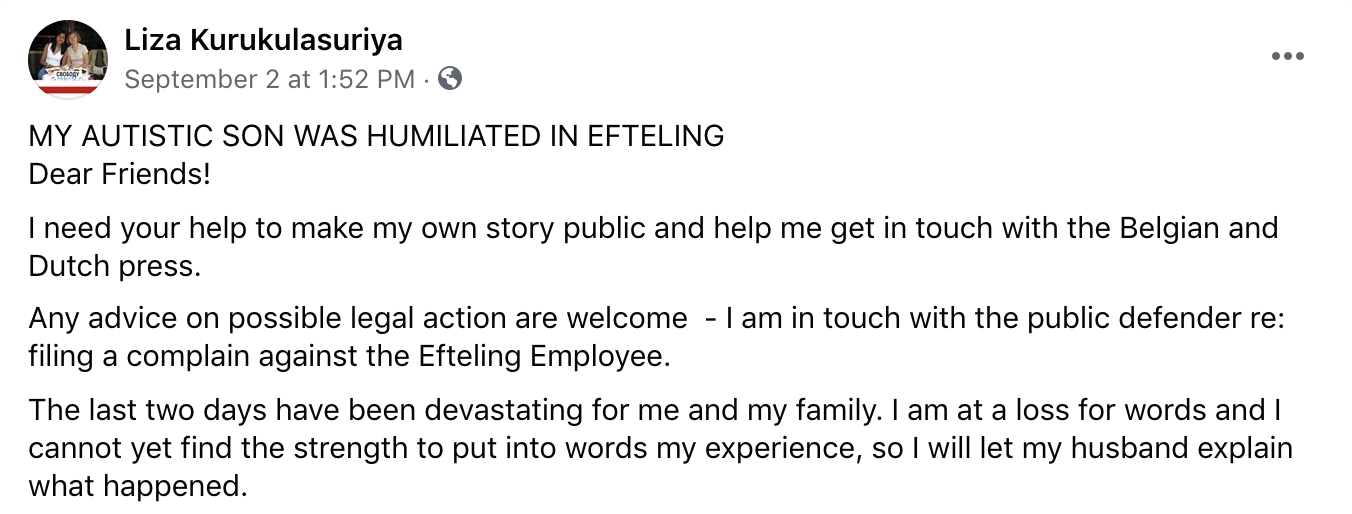1352x514 pixels.
Task: Click the Public globe privacy icon
Action: [450, 78]
